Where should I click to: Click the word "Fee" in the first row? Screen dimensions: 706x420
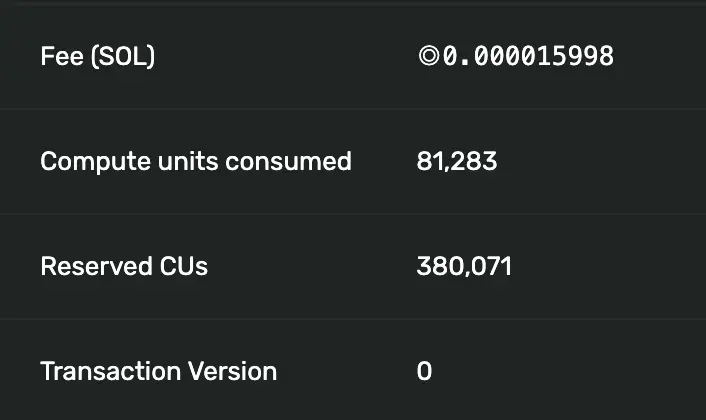[62, 56]
